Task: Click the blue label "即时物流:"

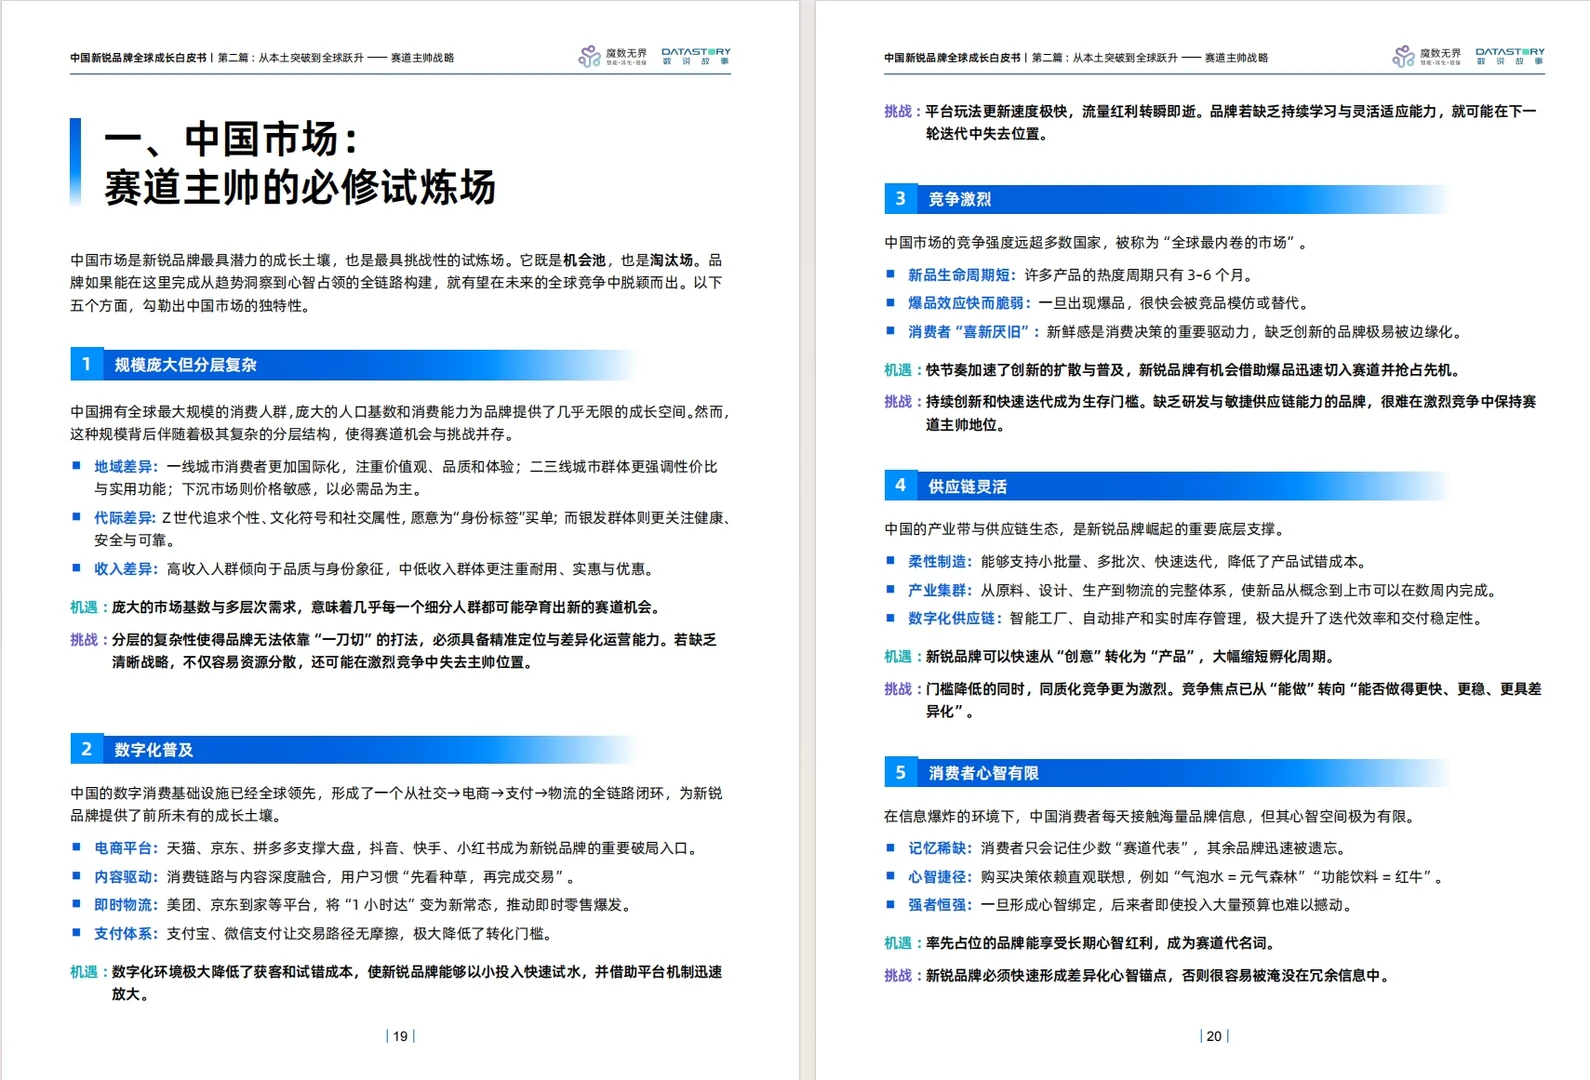Action: [x=126, y=905]
